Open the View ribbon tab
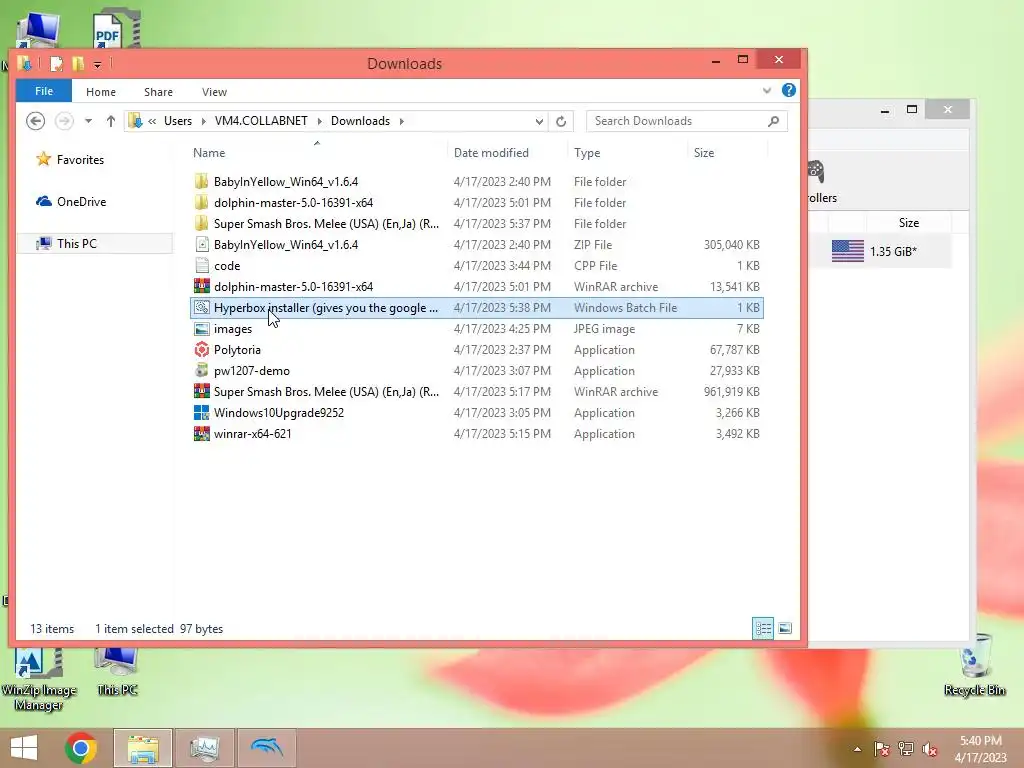The image size is (1024, 768). click(214, 92)
